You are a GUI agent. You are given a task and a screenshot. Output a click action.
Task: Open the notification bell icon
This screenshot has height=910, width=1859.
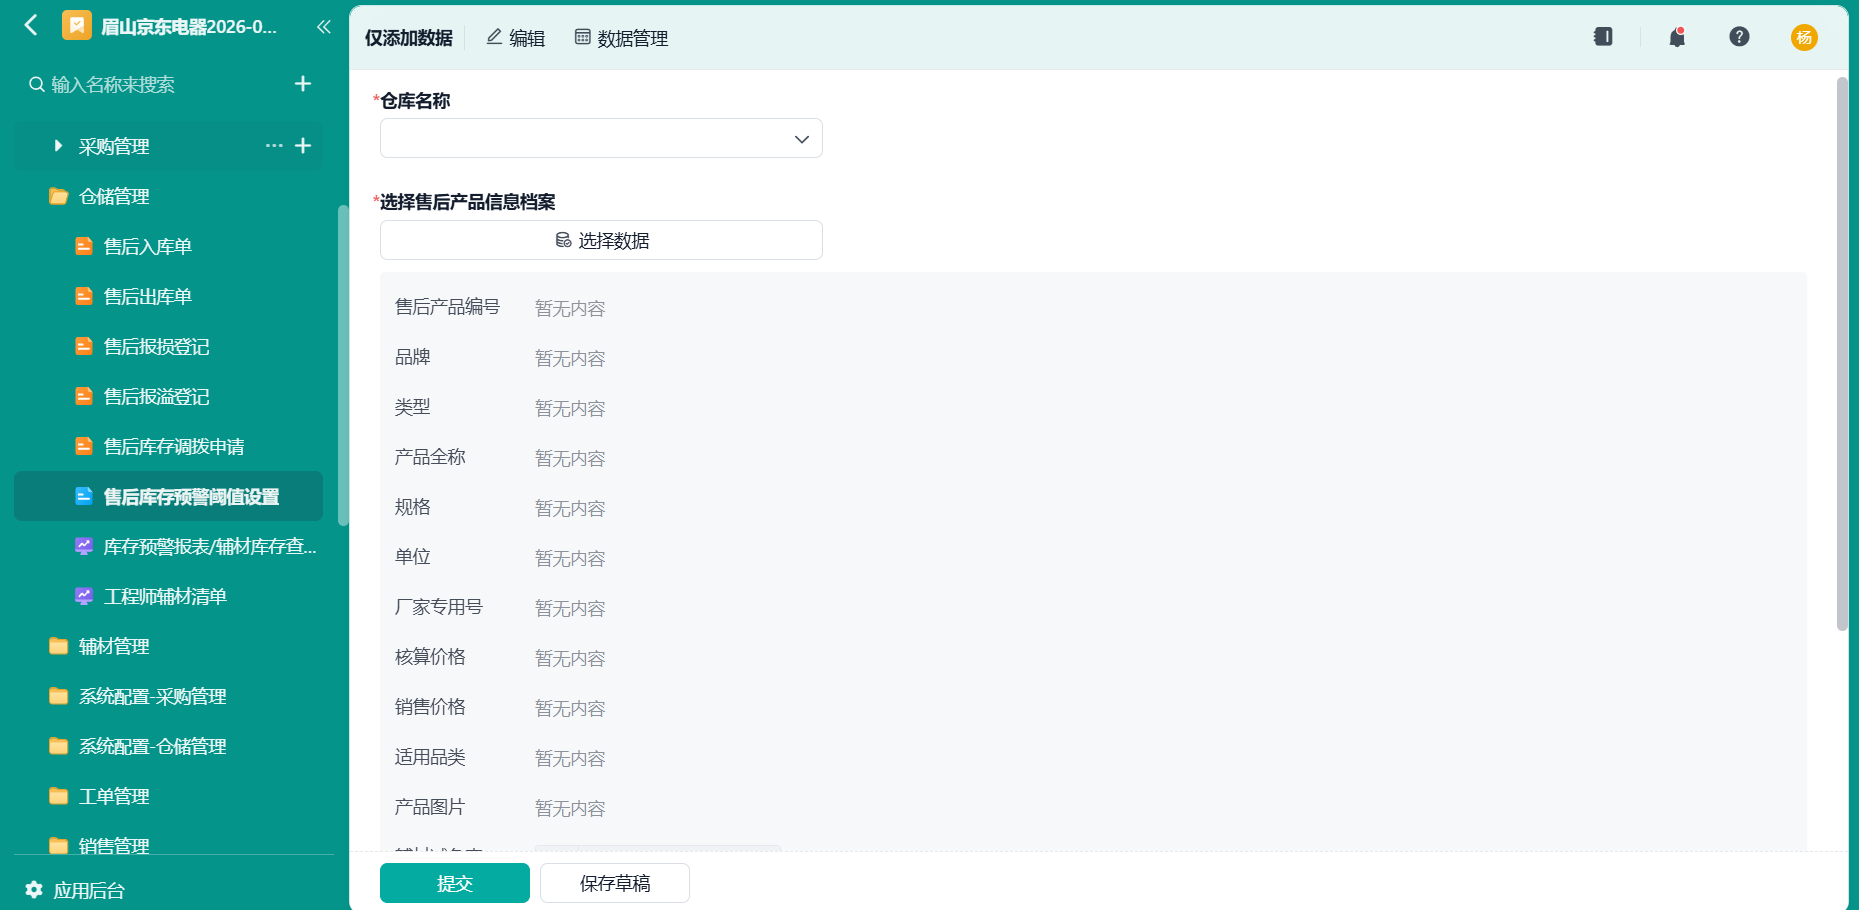tap(1677, 37)
